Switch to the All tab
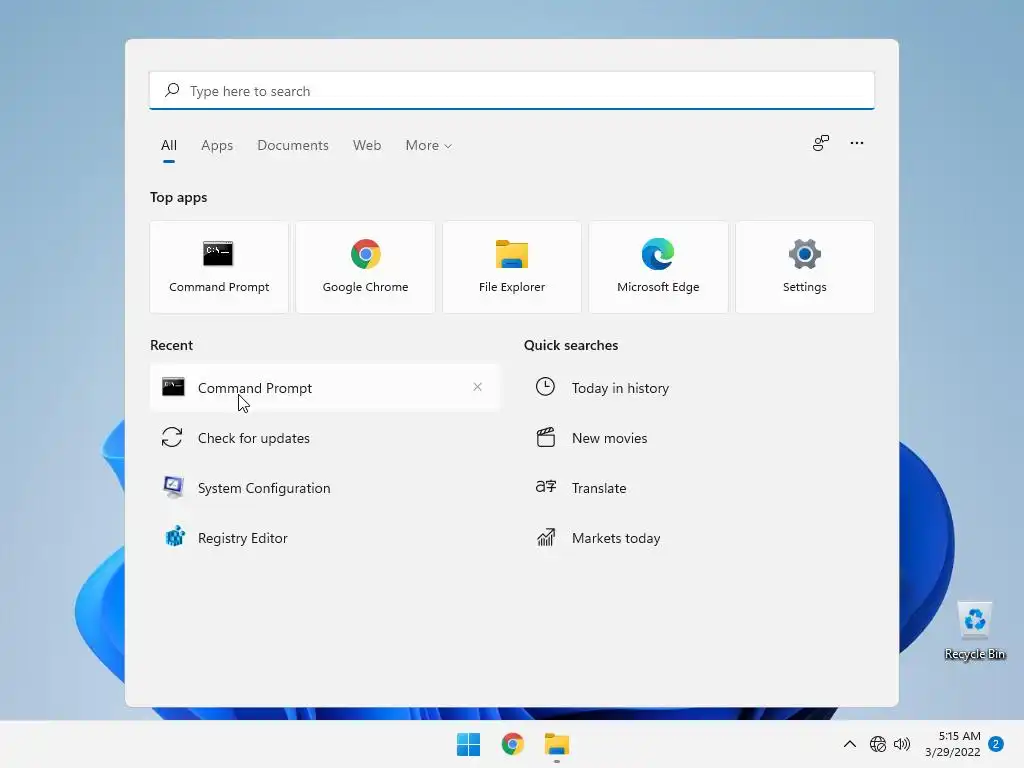Screen dimensions: 1024x768 [168, 145]
